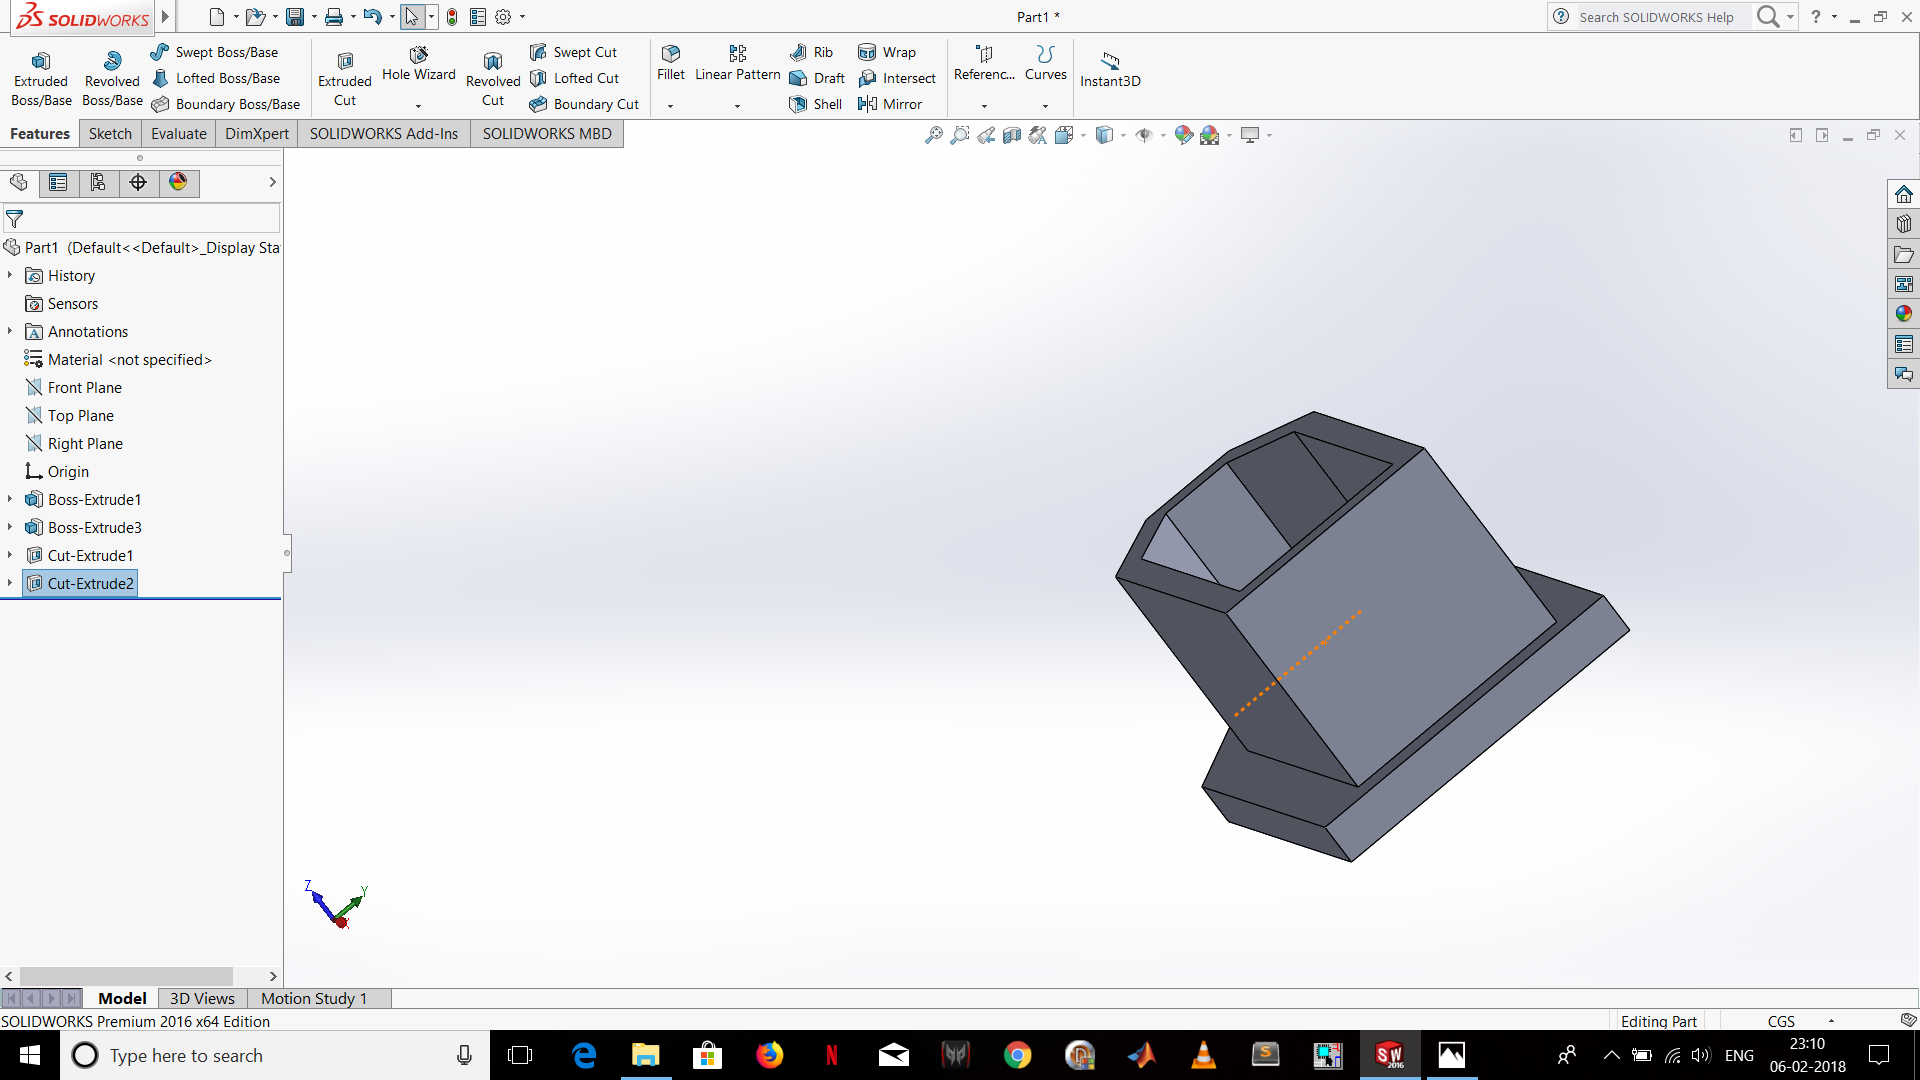Viewport: 1920px width, 1080px height.
Task: Click the Zoom to Fit icon
Action: point(934,135)
